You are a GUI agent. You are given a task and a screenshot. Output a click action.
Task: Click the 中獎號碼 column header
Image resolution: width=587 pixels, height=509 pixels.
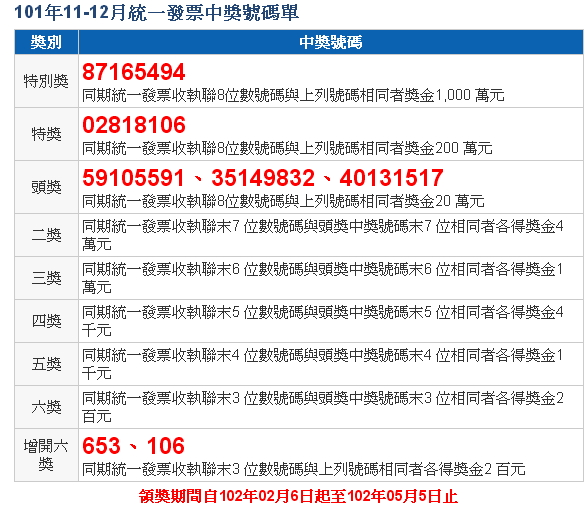[331, 42]
